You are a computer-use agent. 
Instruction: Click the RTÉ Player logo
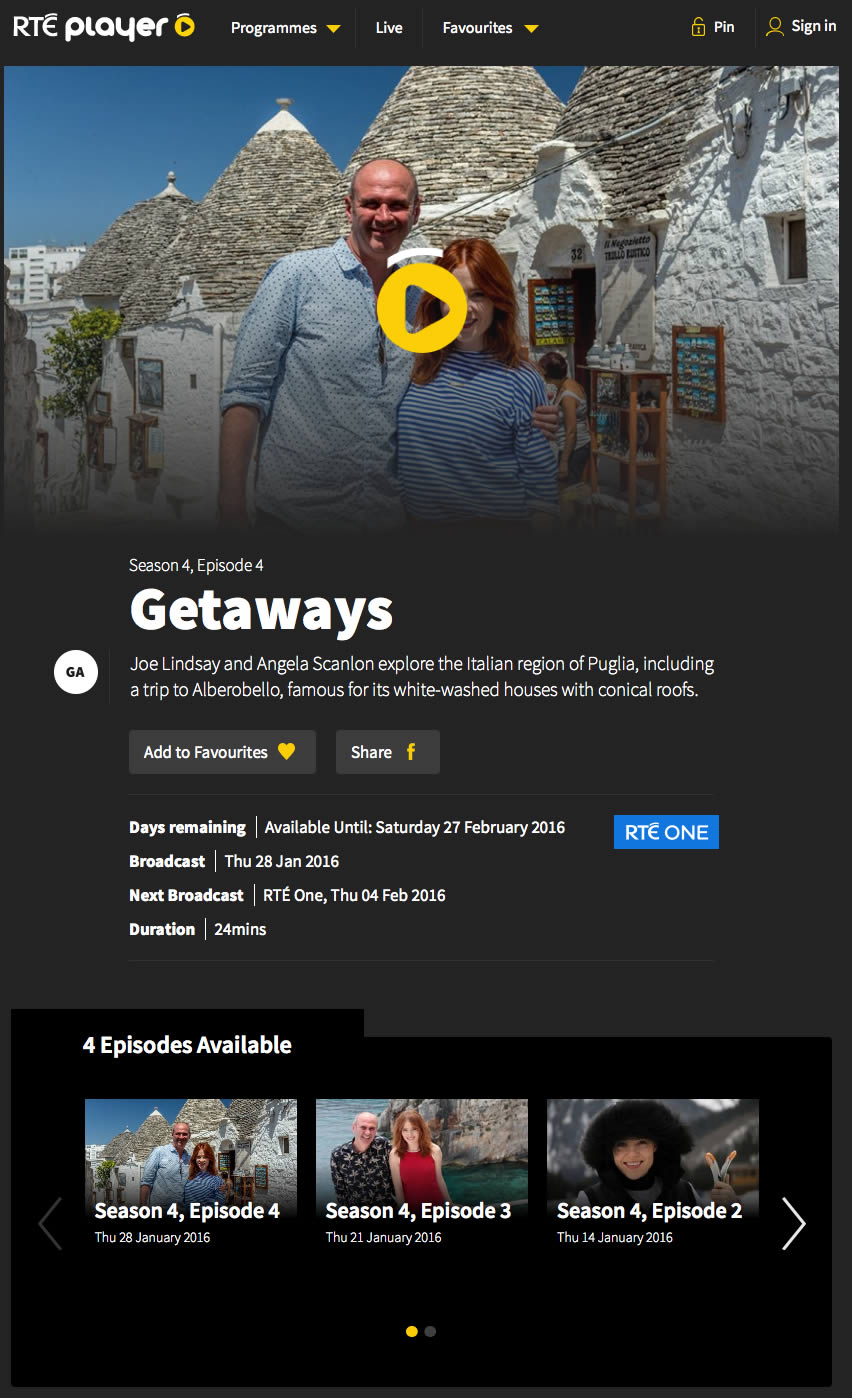[104, 27]
